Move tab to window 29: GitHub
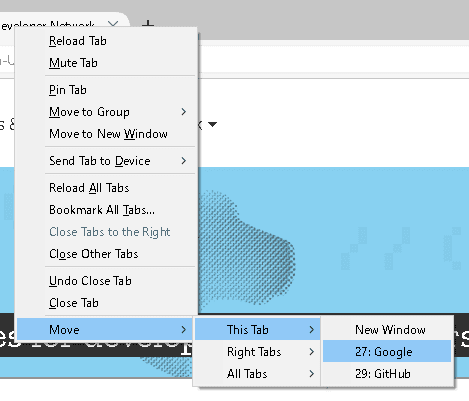The width and height of the screenshot is (469, 401). [387, 374]
